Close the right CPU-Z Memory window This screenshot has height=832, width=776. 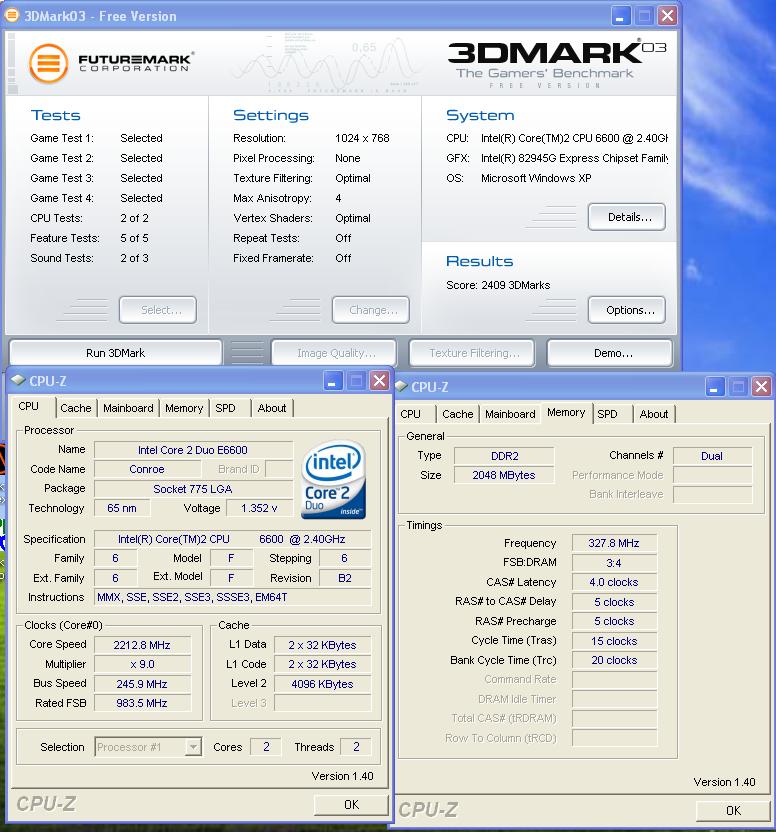(761, 387)
